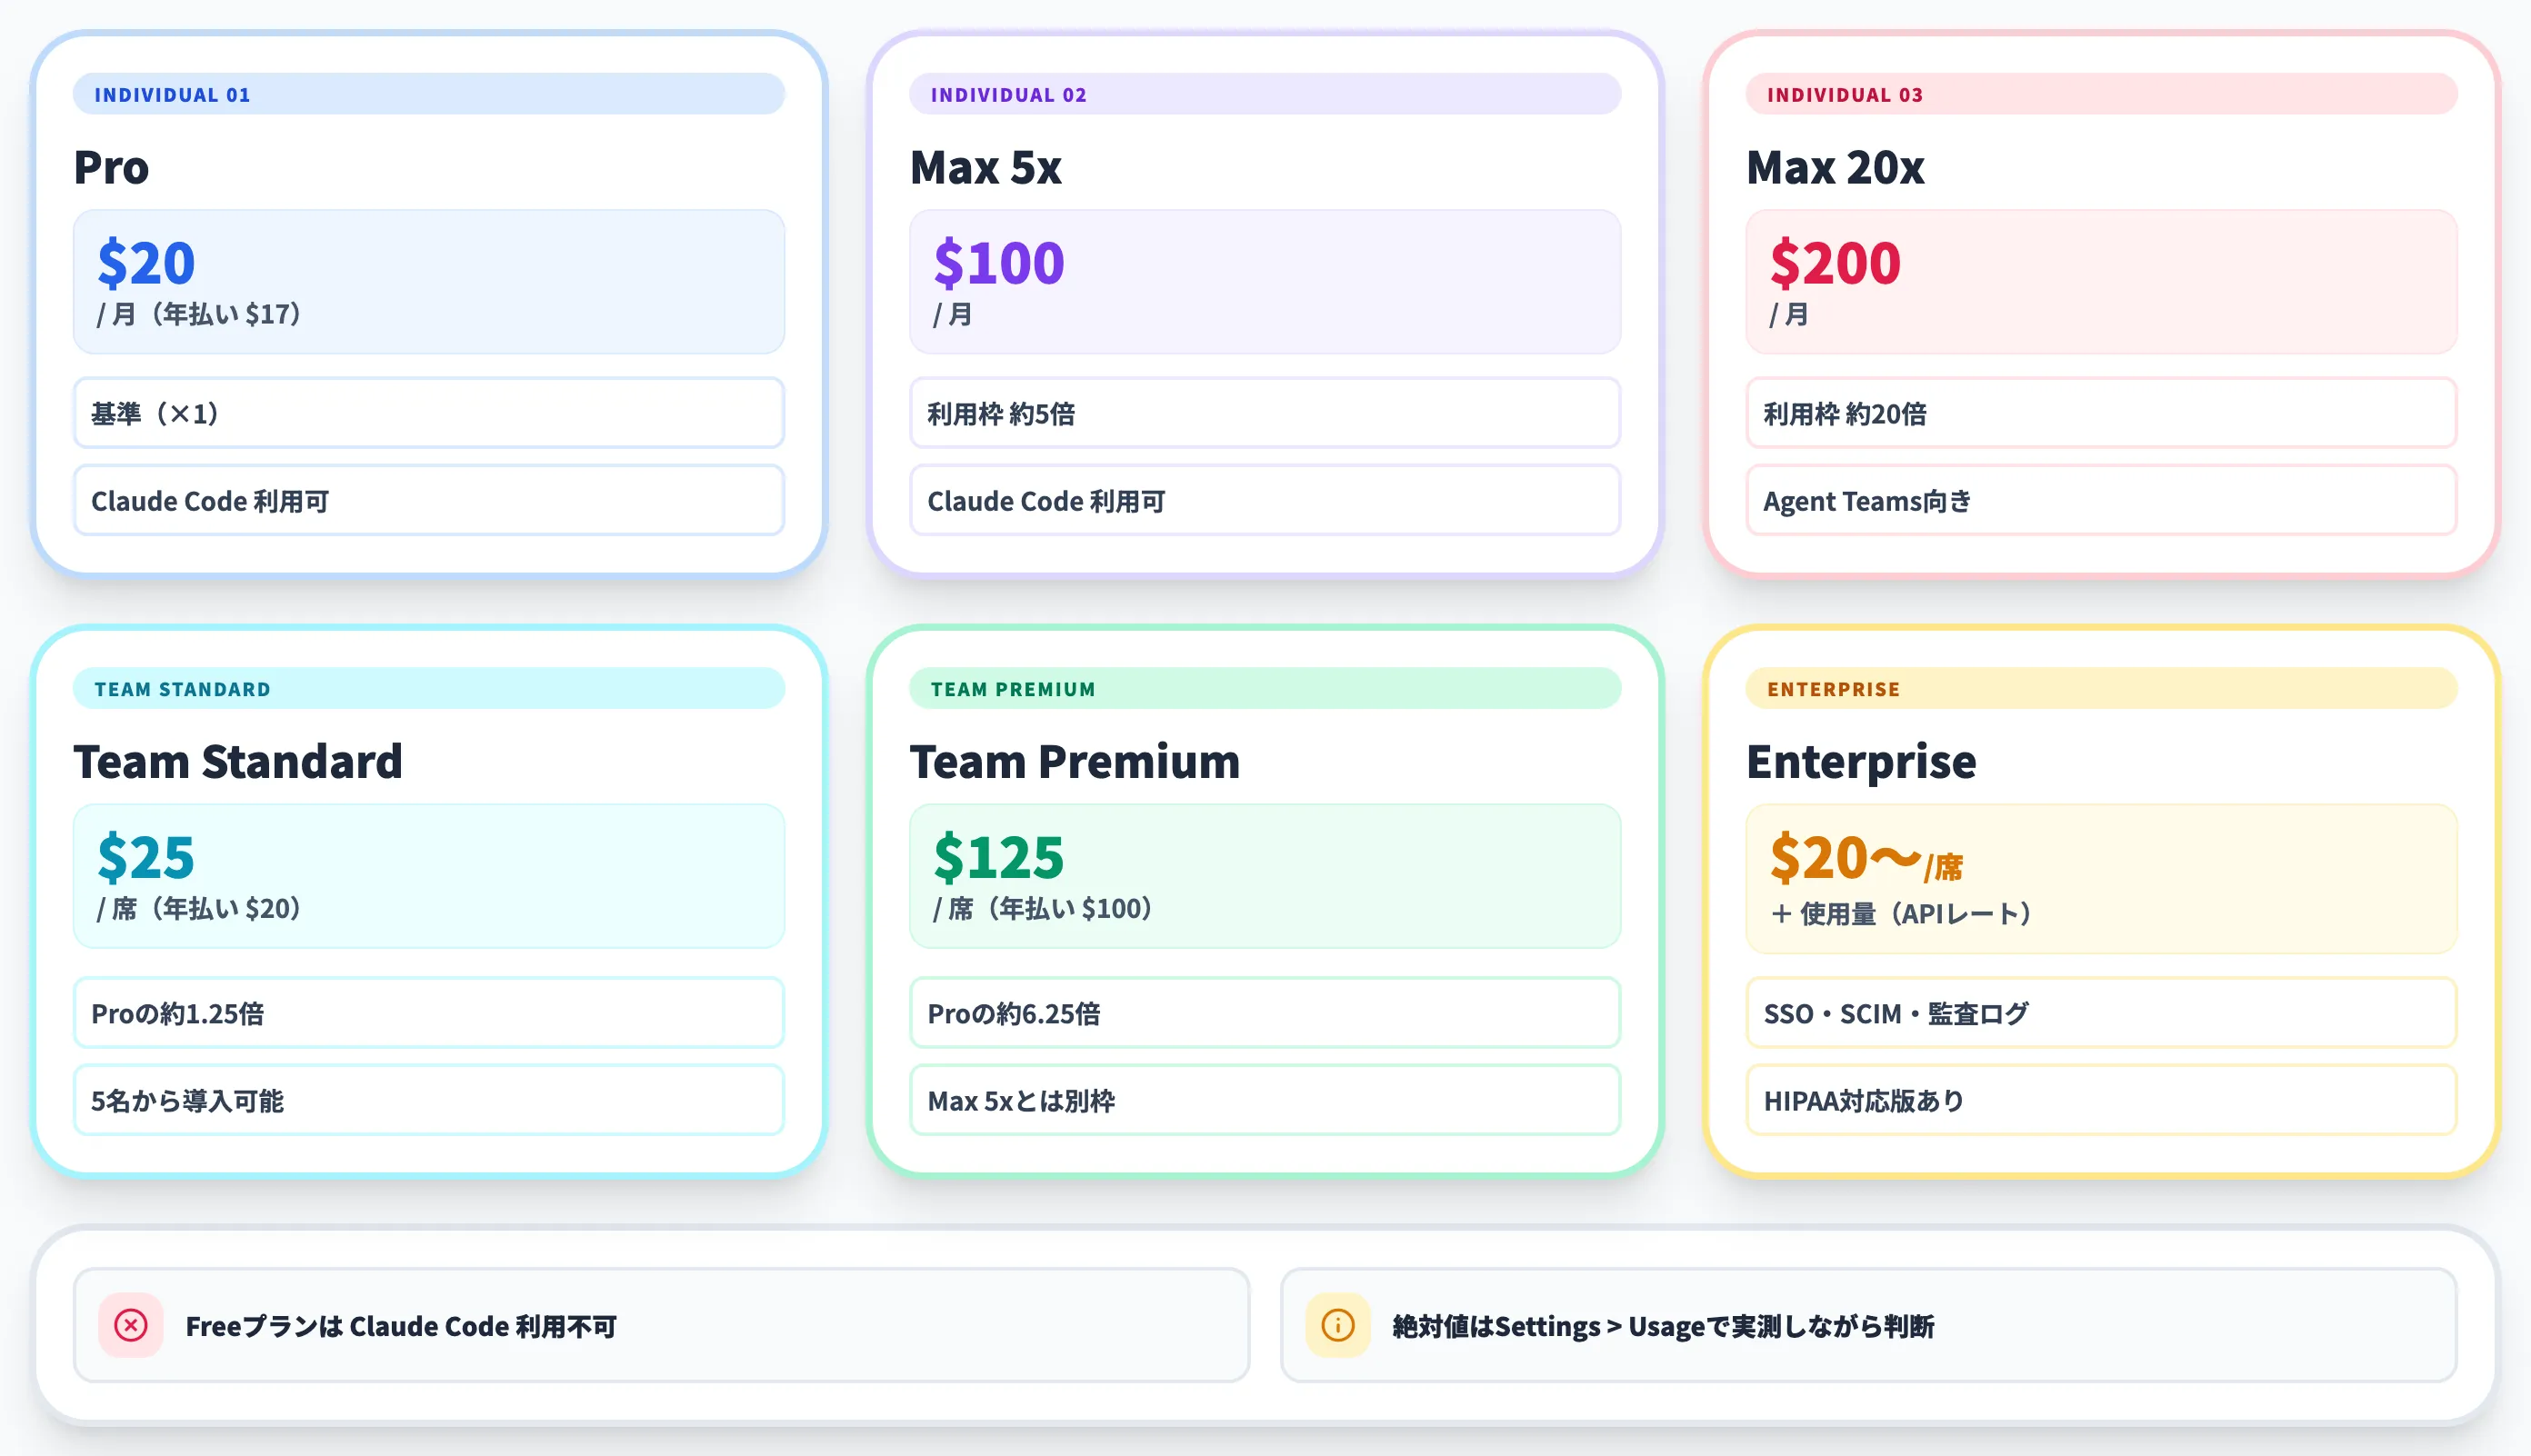The height and width of the screenshot is (1456, 2531).
Task: Click the Pro plan title
Action: [111, 167]
